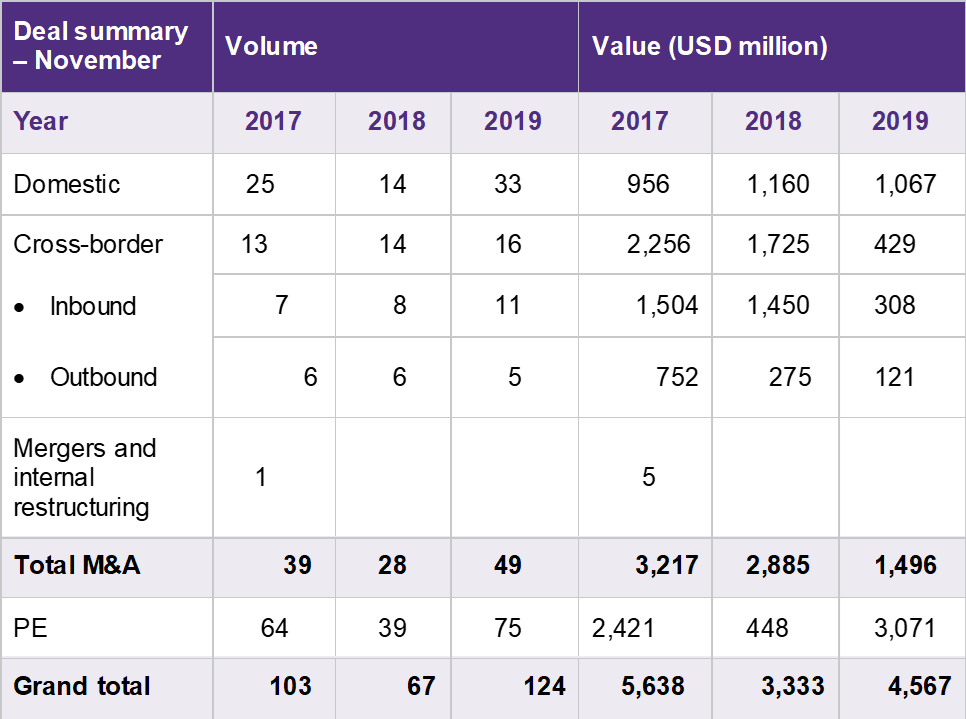The height and width of the screenshot is (719, 966).
Task: Select the Value (USD million) header
Action: [x=709, y=46]
